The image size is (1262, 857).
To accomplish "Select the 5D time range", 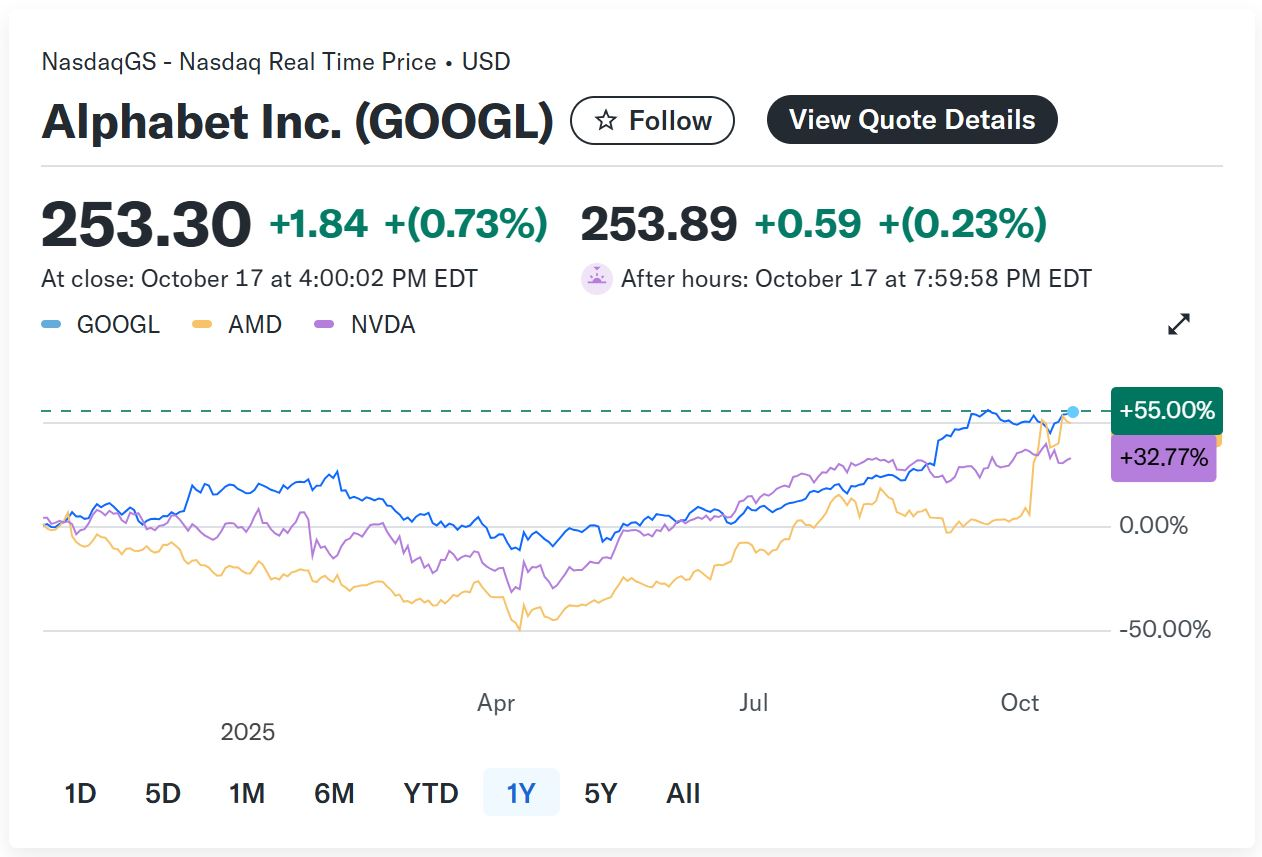I will click(163, 794).
